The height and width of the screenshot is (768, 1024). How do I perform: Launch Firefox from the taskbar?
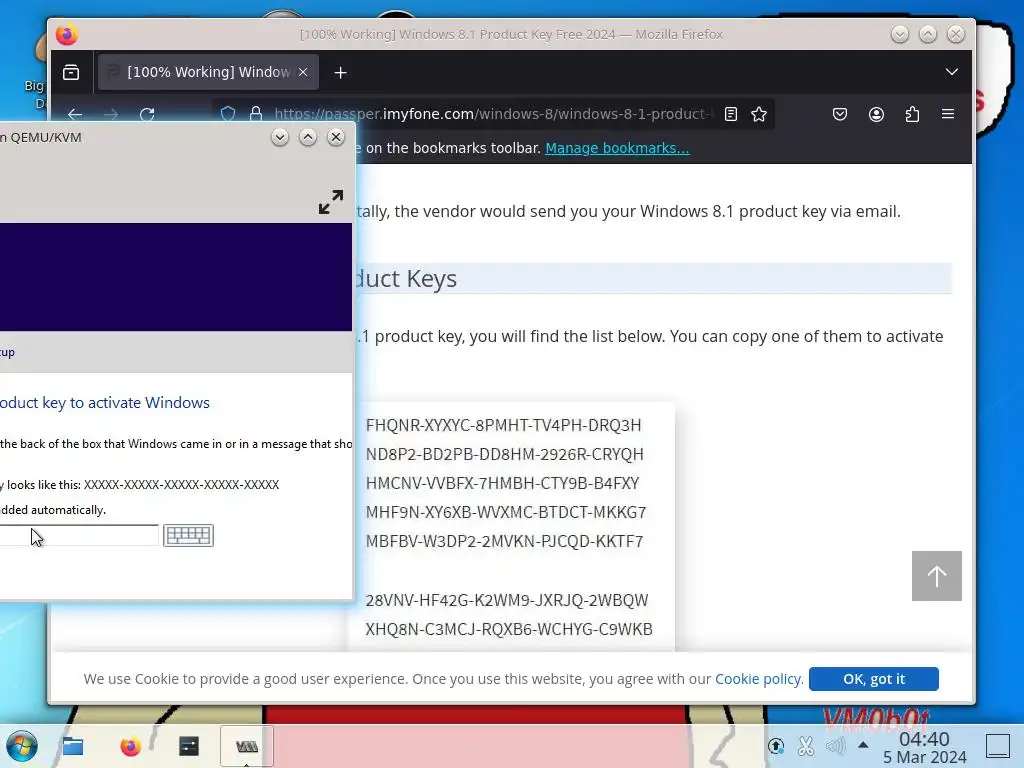tap(131, 746)
